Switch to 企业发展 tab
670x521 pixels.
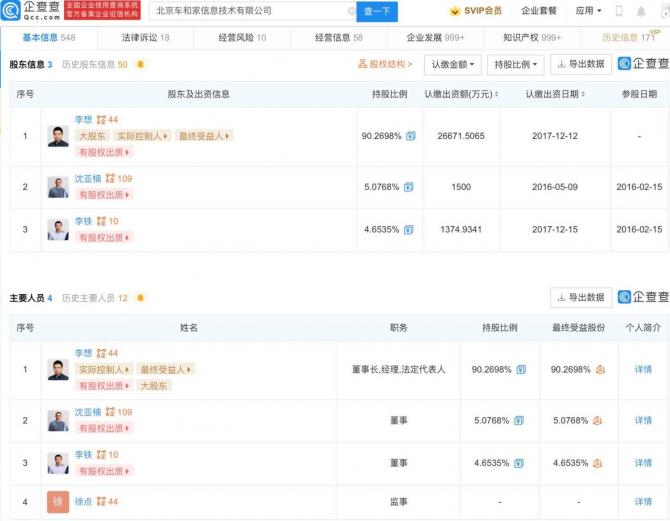point(435,38)
